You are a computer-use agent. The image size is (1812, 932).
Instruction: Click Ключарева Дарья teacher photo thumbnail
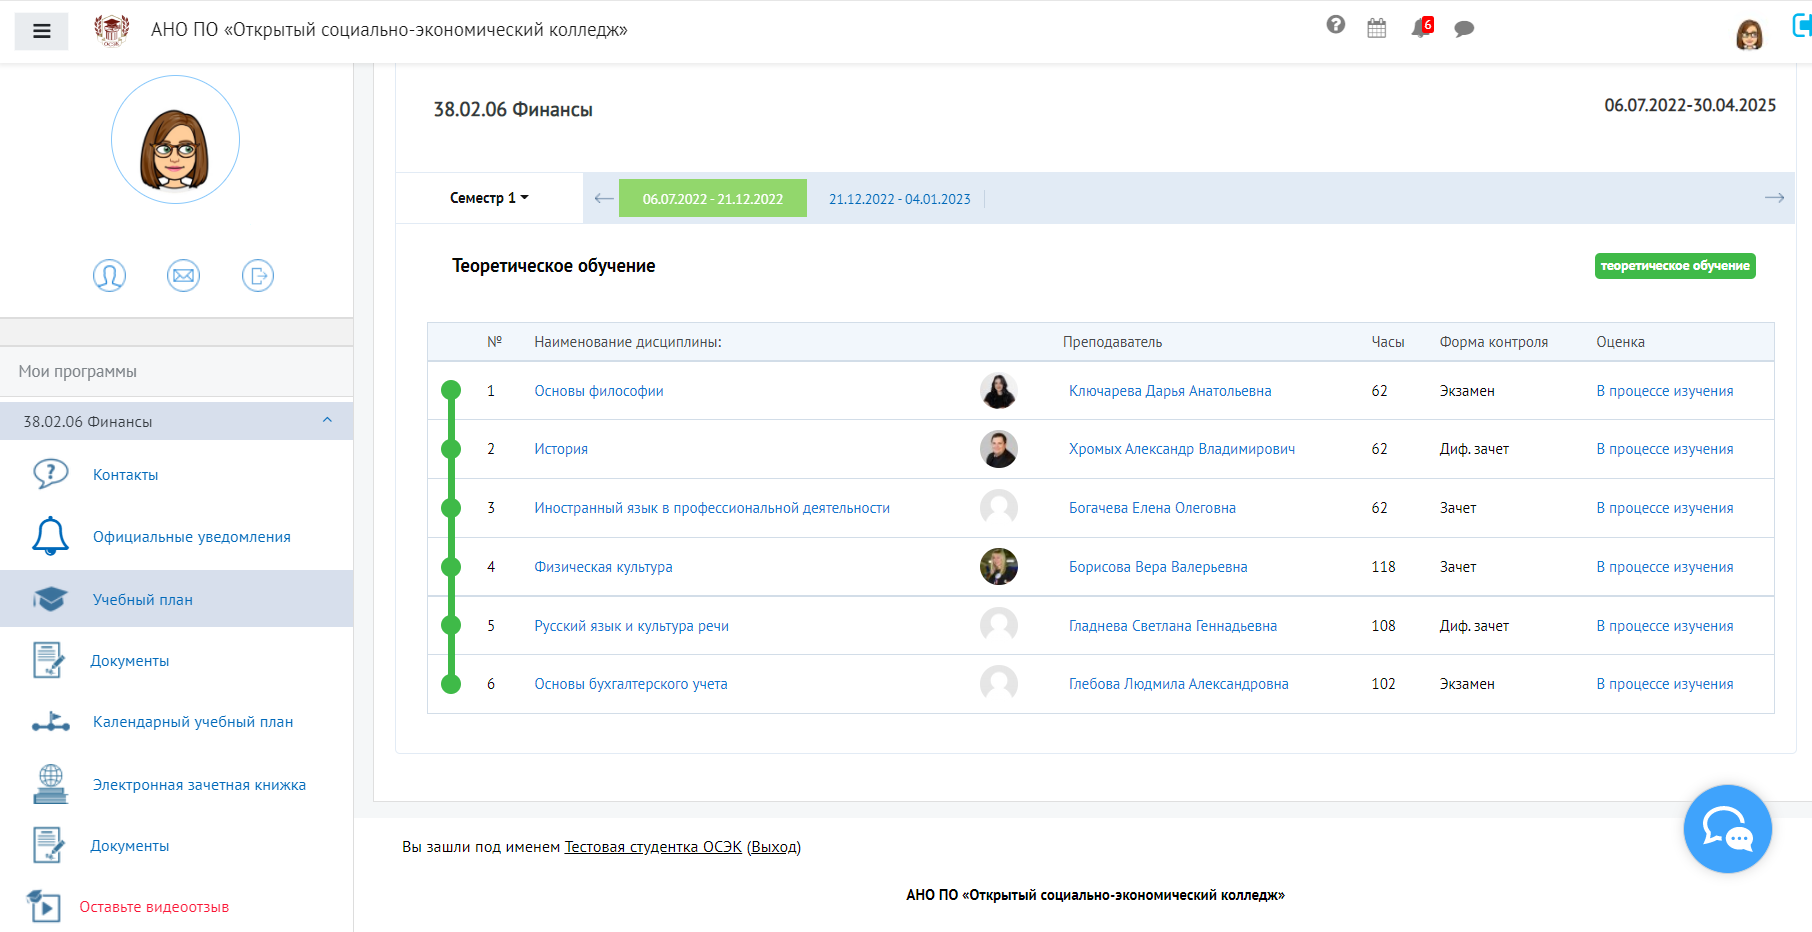[x=998, y=391]
